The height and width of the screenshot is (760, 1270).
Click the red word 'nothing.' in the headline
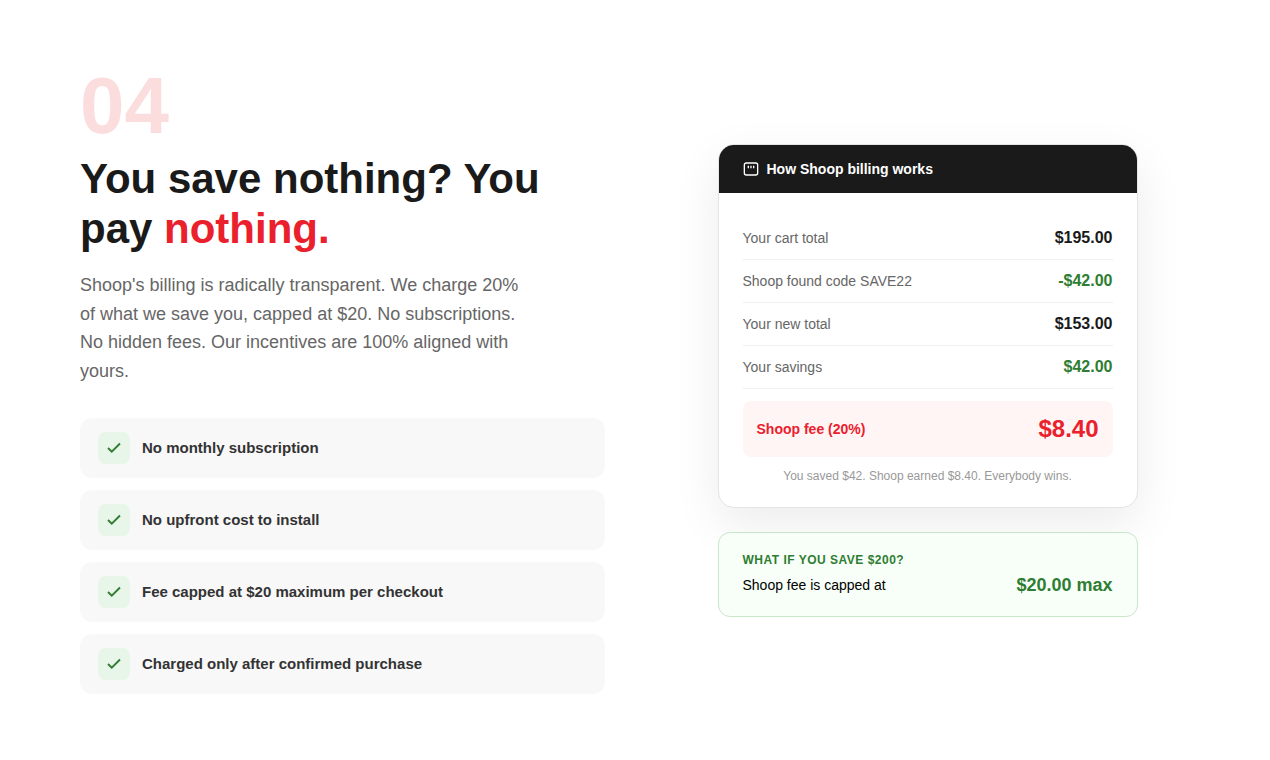tap(247, 229)
